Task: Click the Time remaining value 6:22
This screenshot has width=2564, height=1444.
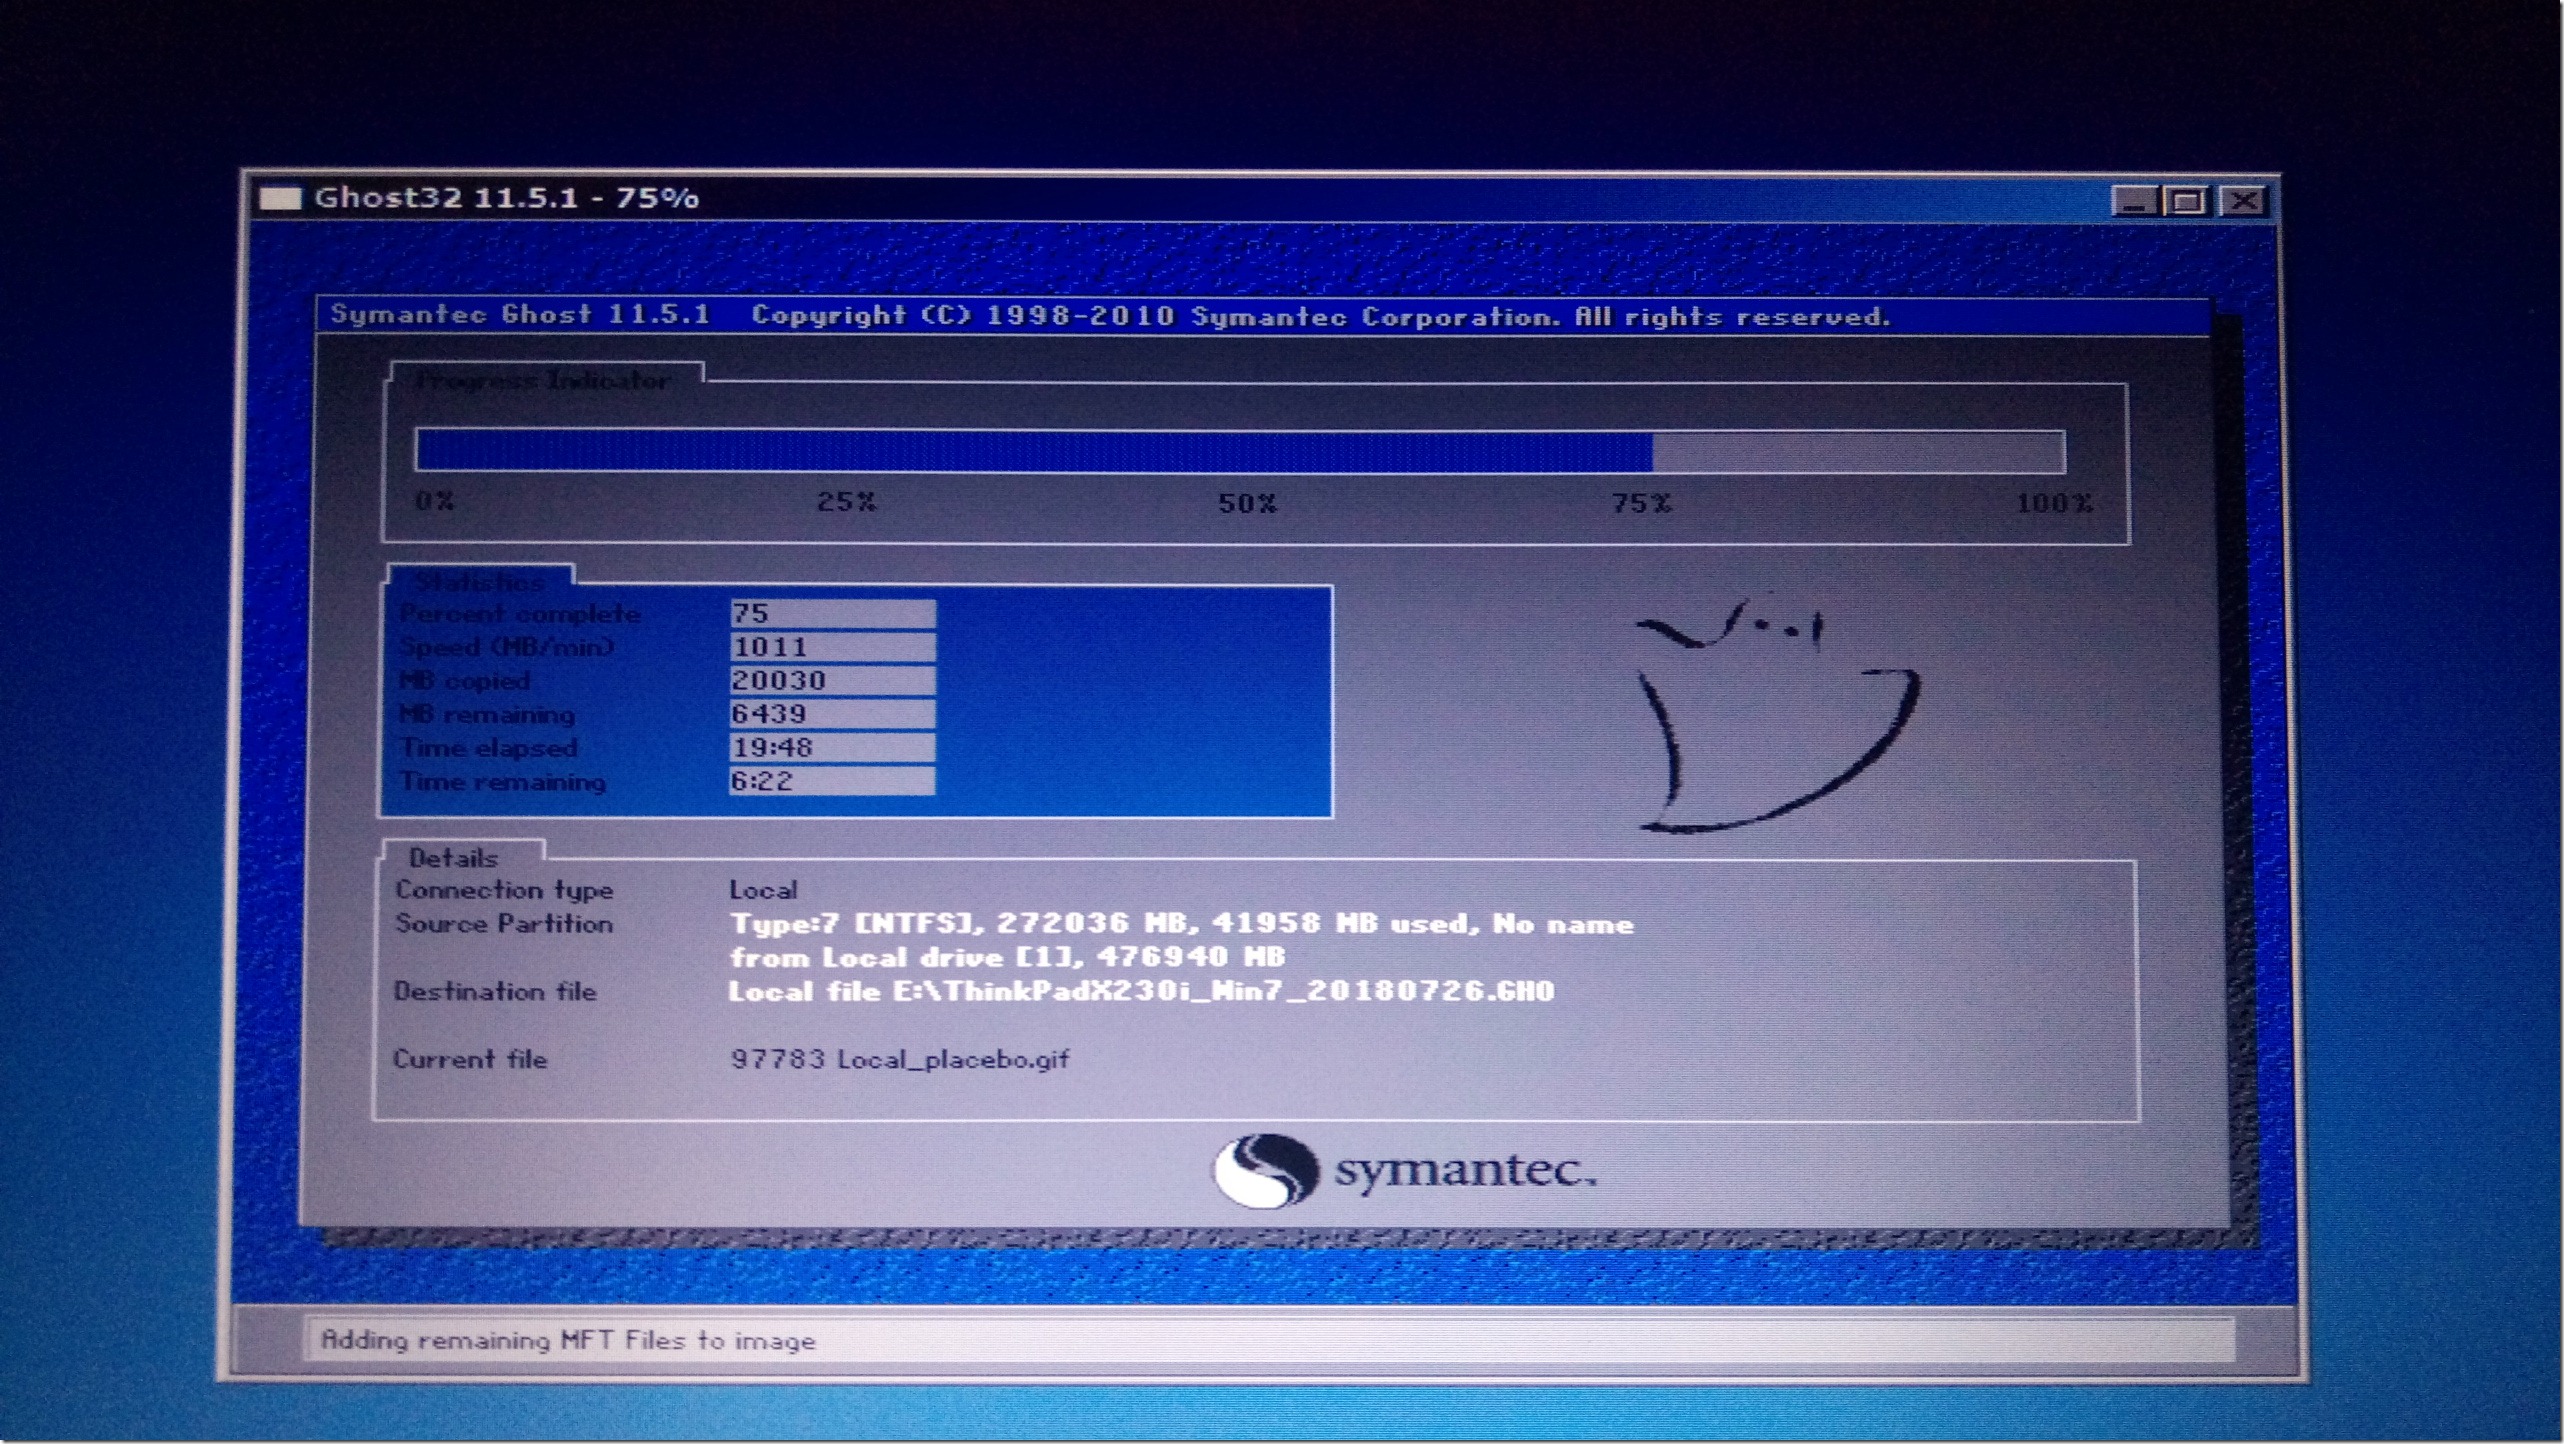Action: pos(832,781)
